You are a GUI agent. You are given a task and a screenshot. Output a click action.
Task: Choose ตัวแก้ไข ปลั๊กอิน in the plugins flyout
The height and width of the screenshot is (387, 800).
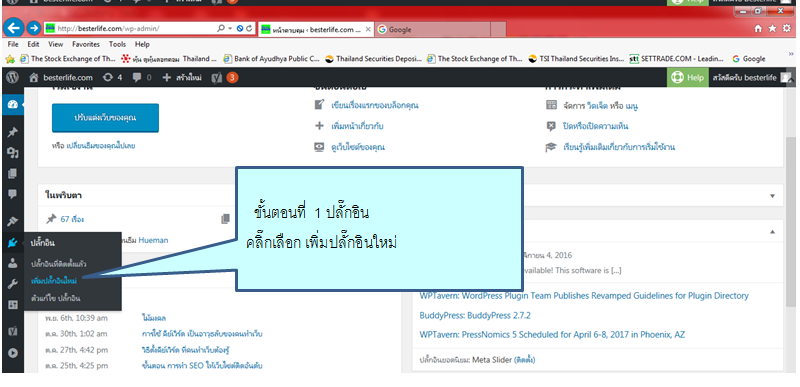point(56,298)
